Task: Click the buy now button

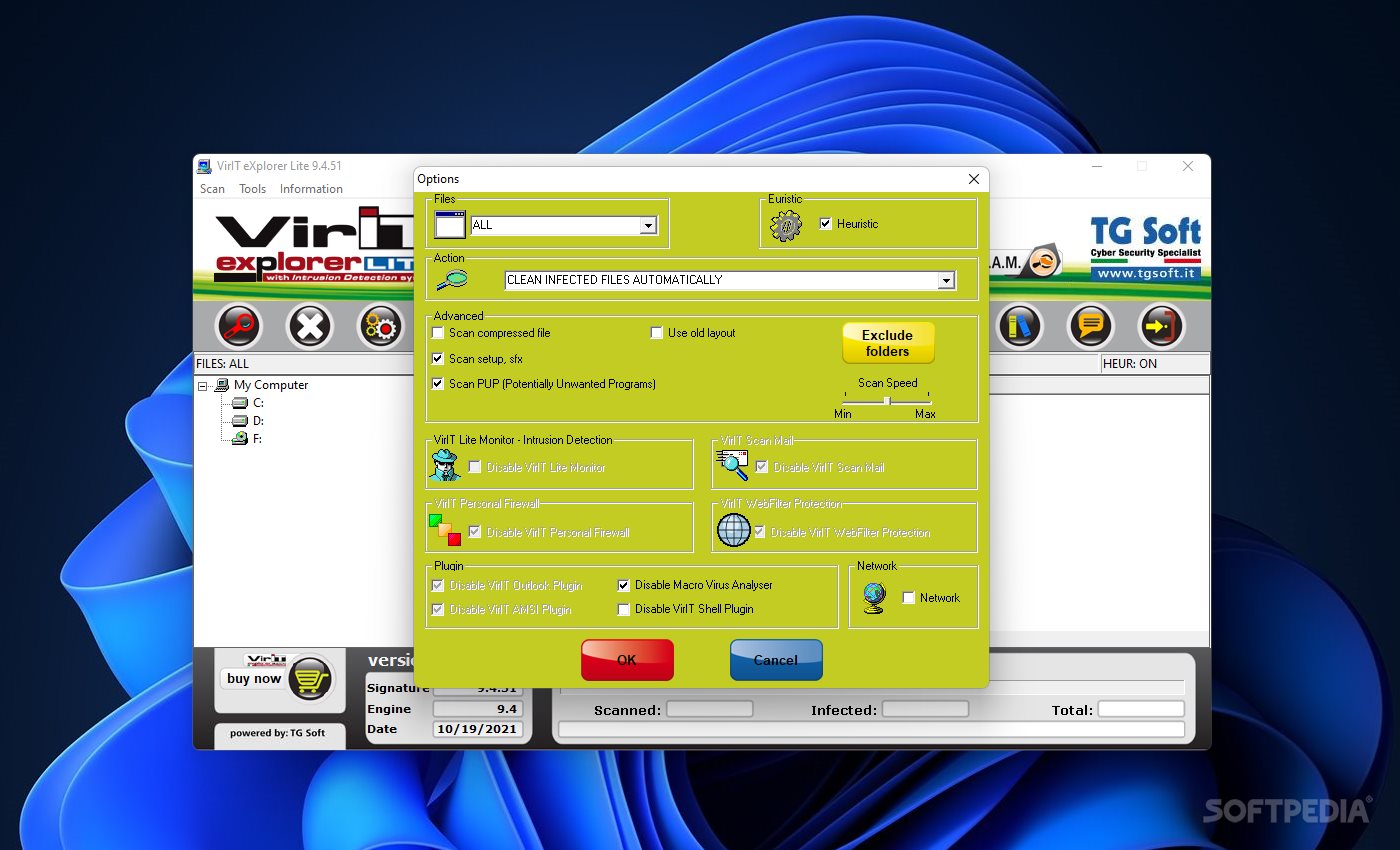Action: (254, 678)
